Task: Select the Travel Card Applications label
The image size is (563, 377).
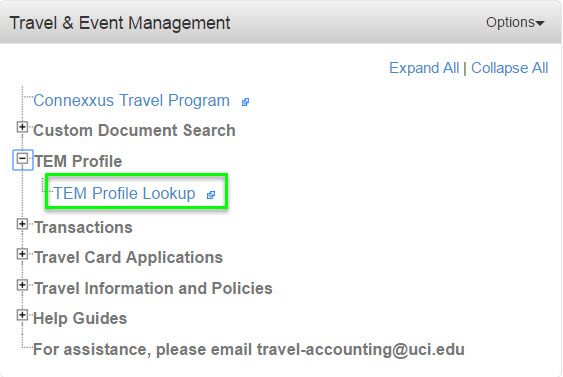Action: (x=129, y=258)
